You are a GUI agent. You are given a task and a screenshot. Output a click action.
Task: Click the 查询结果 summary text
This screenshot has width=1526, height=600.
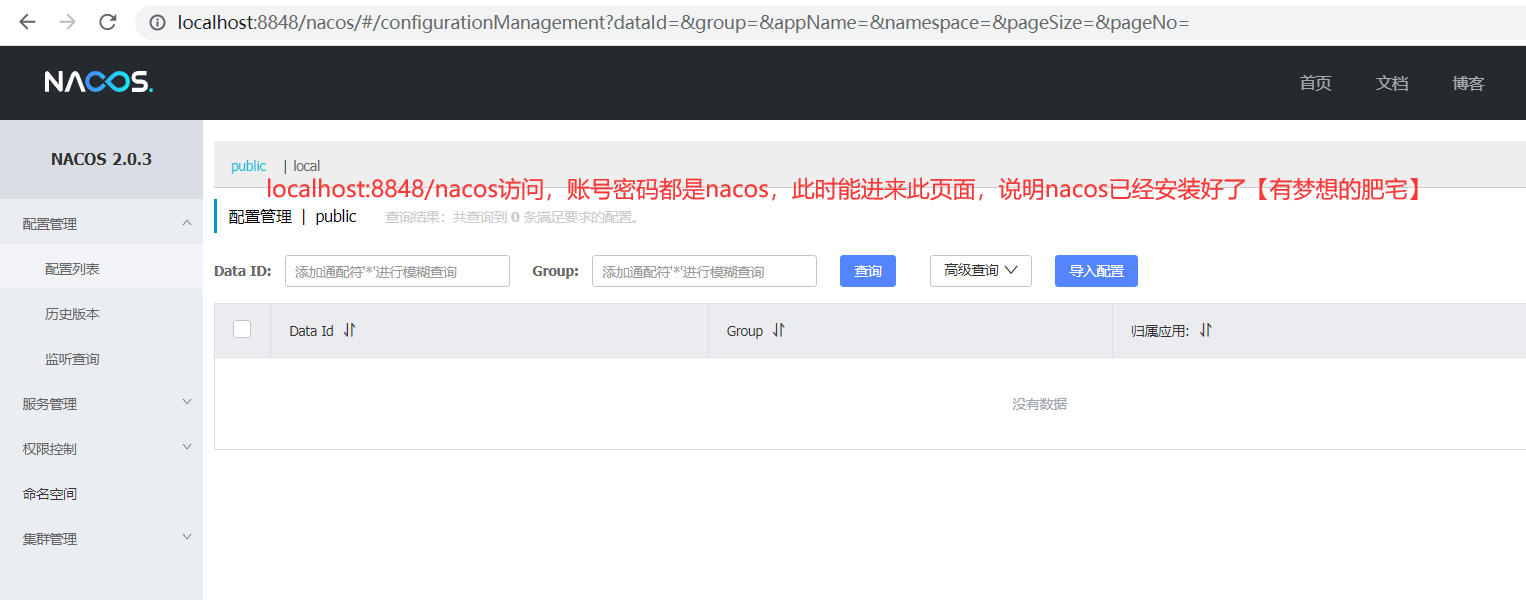click(512, 217)
